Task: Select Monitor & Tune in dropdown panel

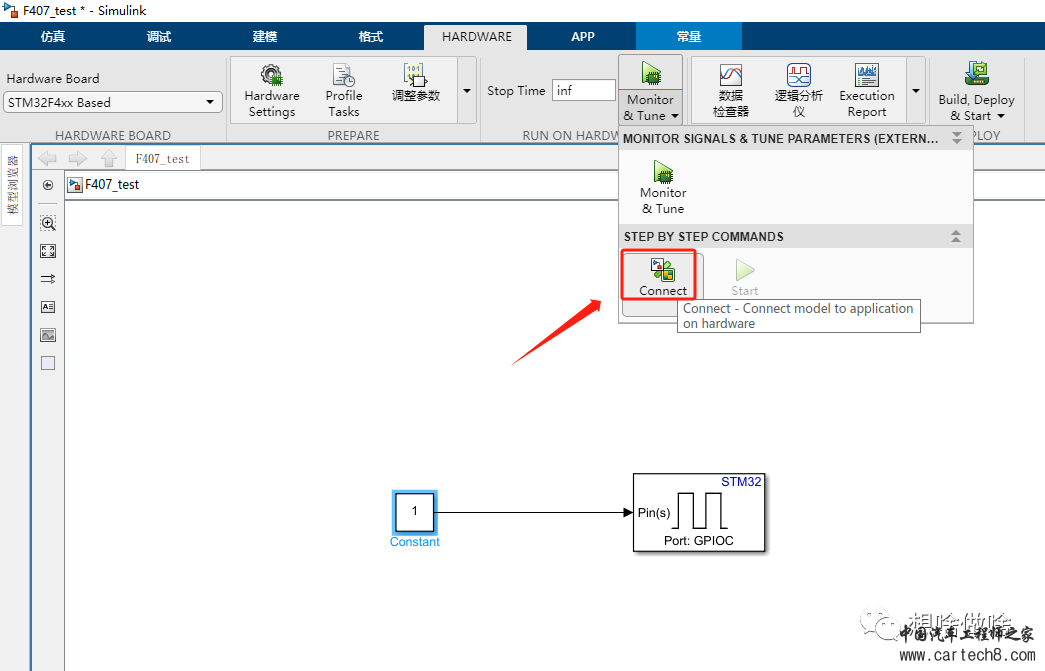Action: (x=662, y=187)
